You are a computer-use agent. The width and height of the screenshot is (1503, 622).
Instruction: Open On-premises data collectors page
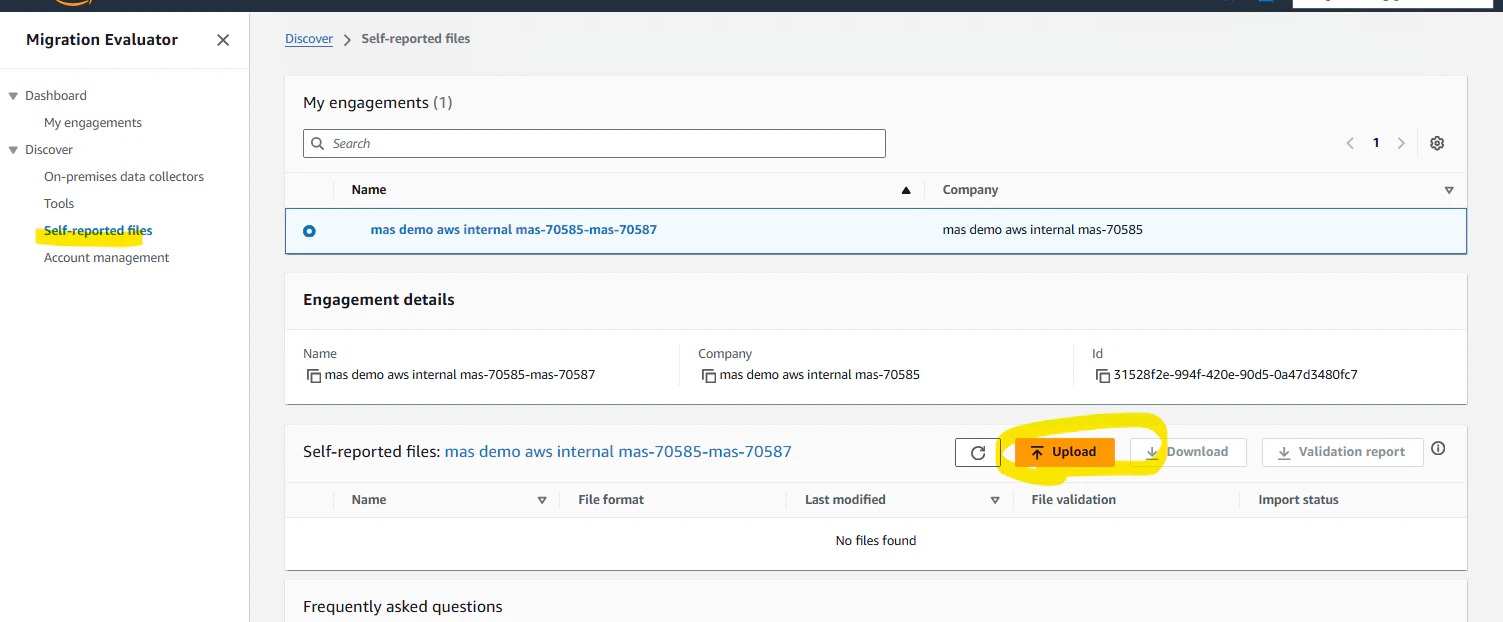tap(124, 177)
